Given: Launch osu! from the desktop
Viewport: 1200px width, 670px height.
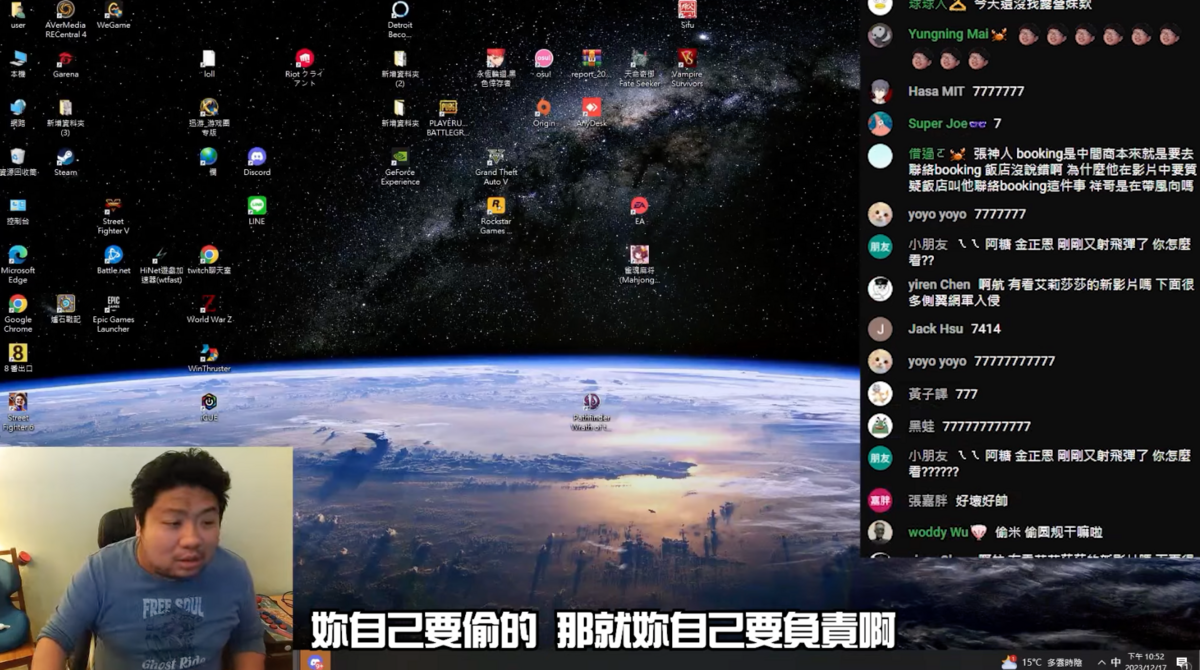Looking at the screenshot, I should click(x=543, y=64).
